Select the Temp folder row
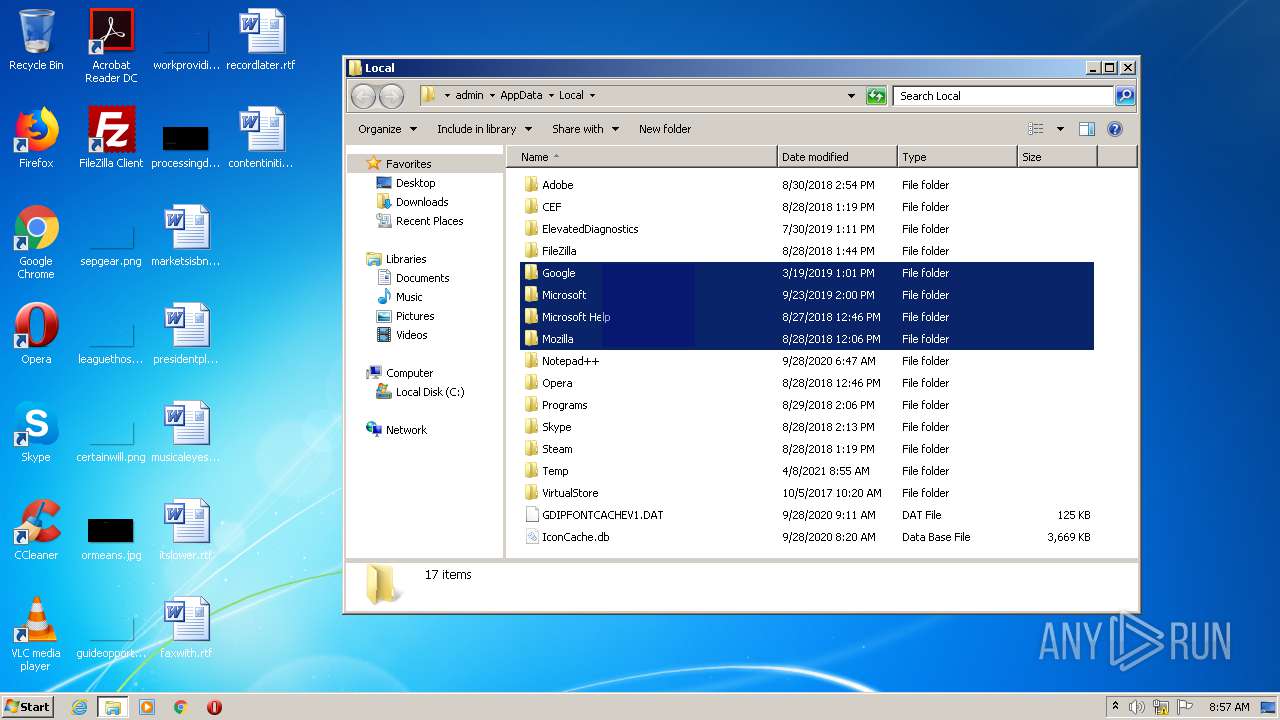This screenshot has width=1280, height=720. (x=807, y=471)
